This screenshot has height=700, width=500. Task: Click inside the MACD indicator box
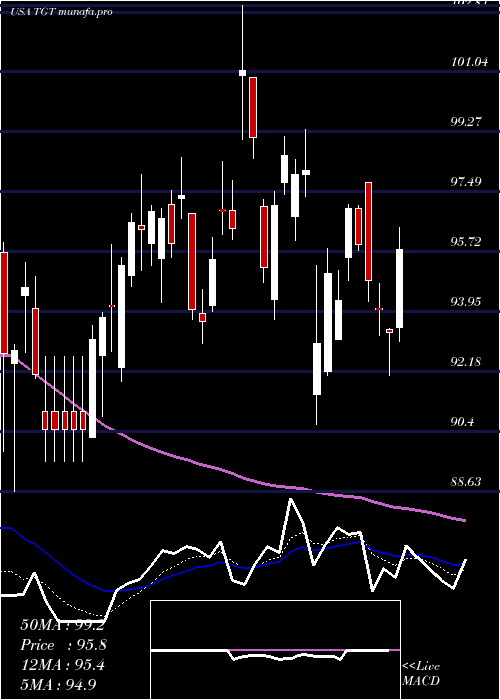click(x=275, y=650)
